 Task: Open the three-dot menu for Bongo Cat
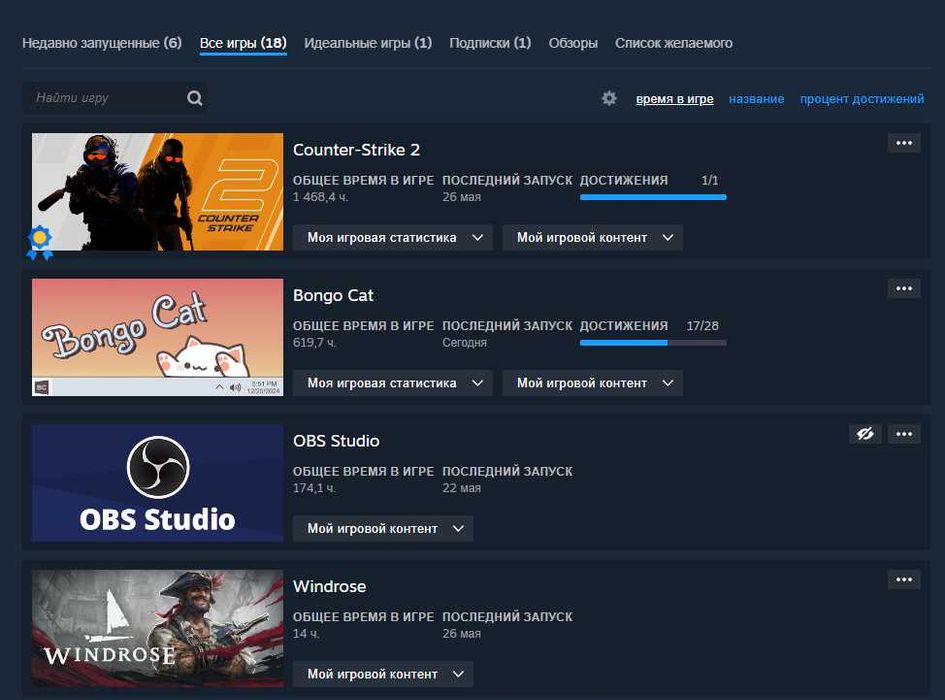coord(903,288)
